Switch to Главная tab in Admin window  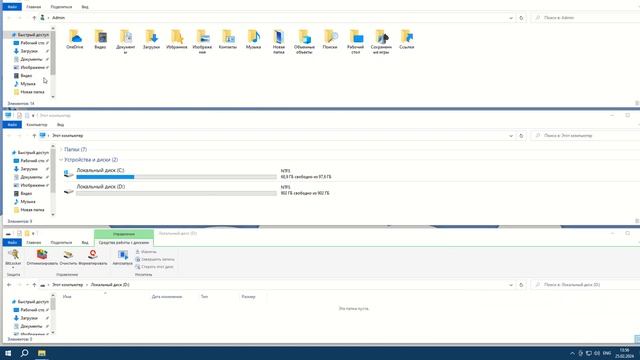pyautogui.click(x=33, y=7)
